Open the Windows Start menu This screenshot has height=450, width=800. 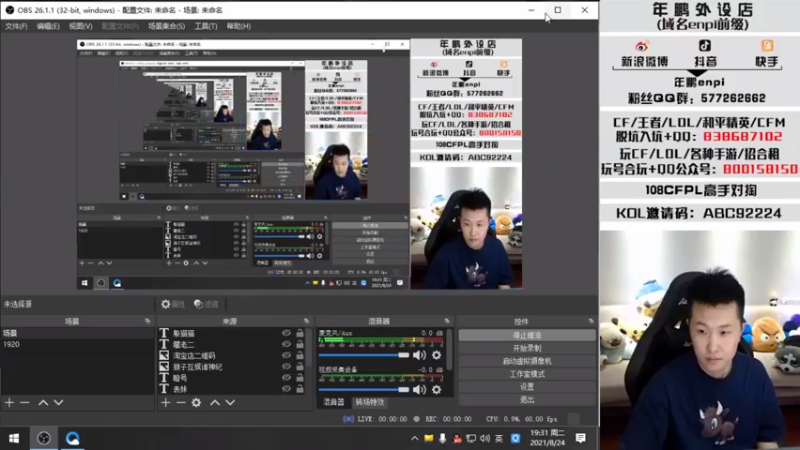point(14,438)
